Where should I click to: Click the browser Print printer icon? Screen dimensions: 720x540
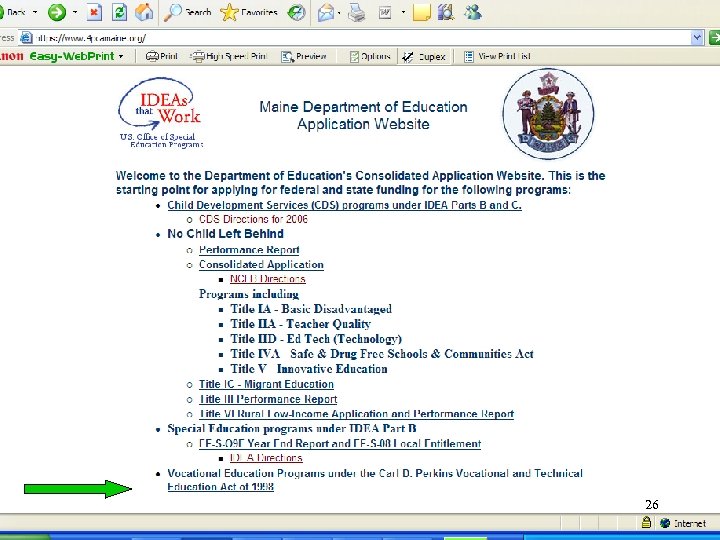pyautogui.click(x=356, y=13)
